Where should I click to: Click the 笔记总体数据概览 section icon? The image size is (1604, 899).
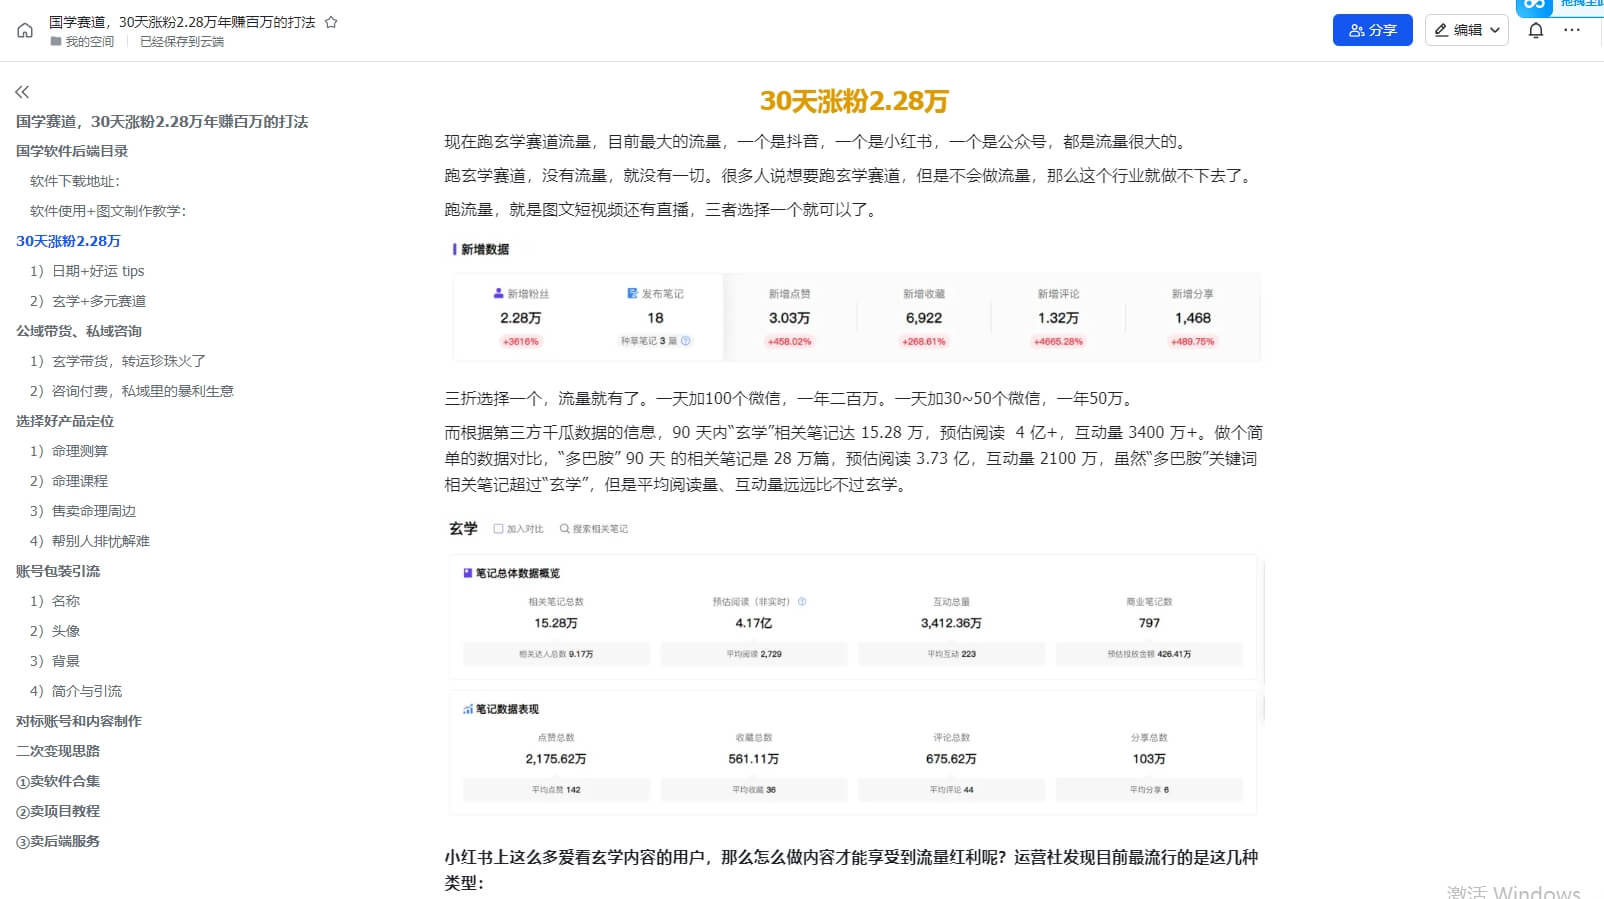click(467, 573)
